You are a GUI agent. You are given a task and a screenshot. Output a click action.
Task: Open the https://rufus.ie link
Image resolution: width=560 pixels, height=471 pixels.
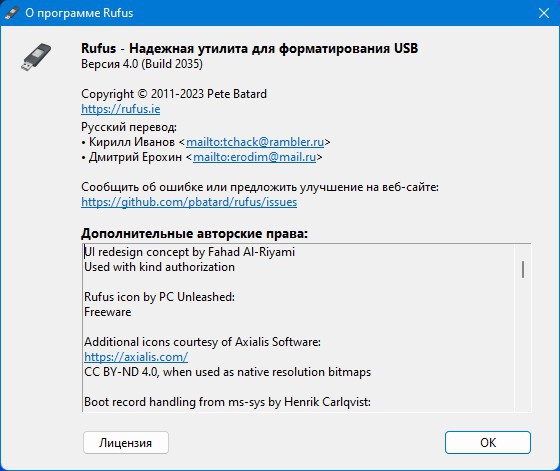[x=120, y=109]
